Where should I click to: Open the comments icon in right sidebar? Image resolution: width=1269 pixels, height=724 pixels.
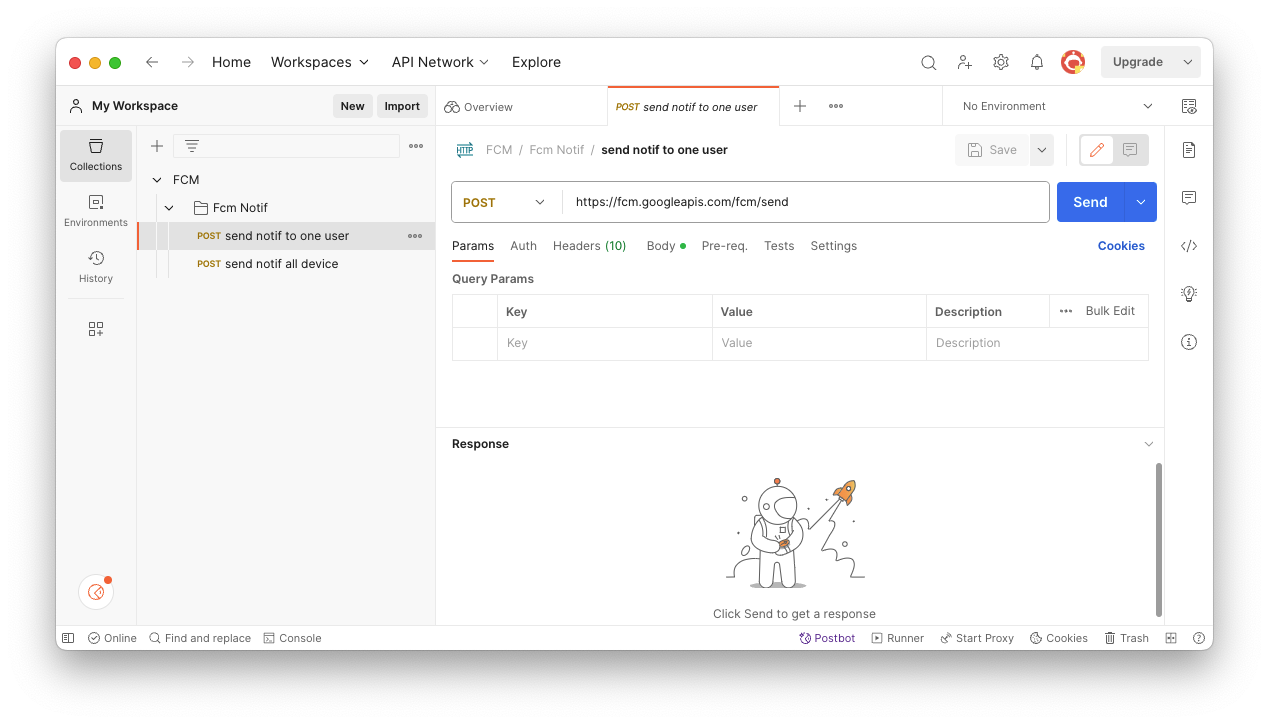coord(1189,198)
